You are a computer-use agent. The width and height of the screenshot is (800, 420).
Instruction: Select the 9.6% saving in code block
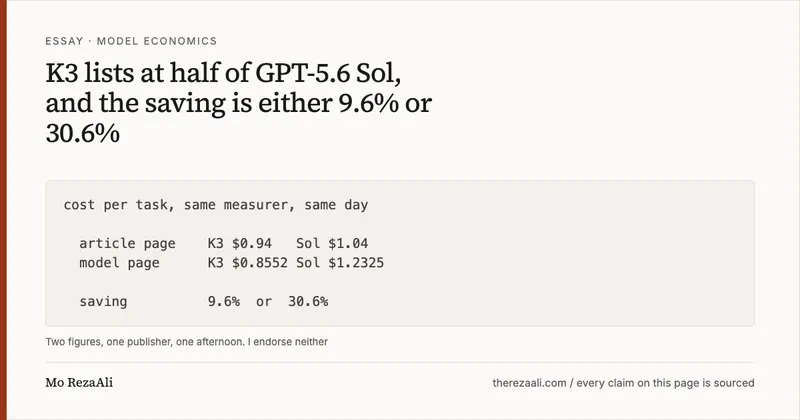click(223, 302)
